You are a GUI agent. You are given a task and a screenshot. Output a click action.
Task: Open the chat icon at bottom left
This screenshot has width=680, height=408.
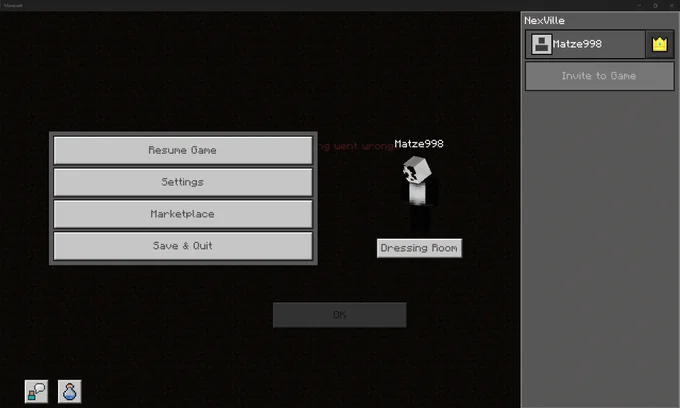36,392
